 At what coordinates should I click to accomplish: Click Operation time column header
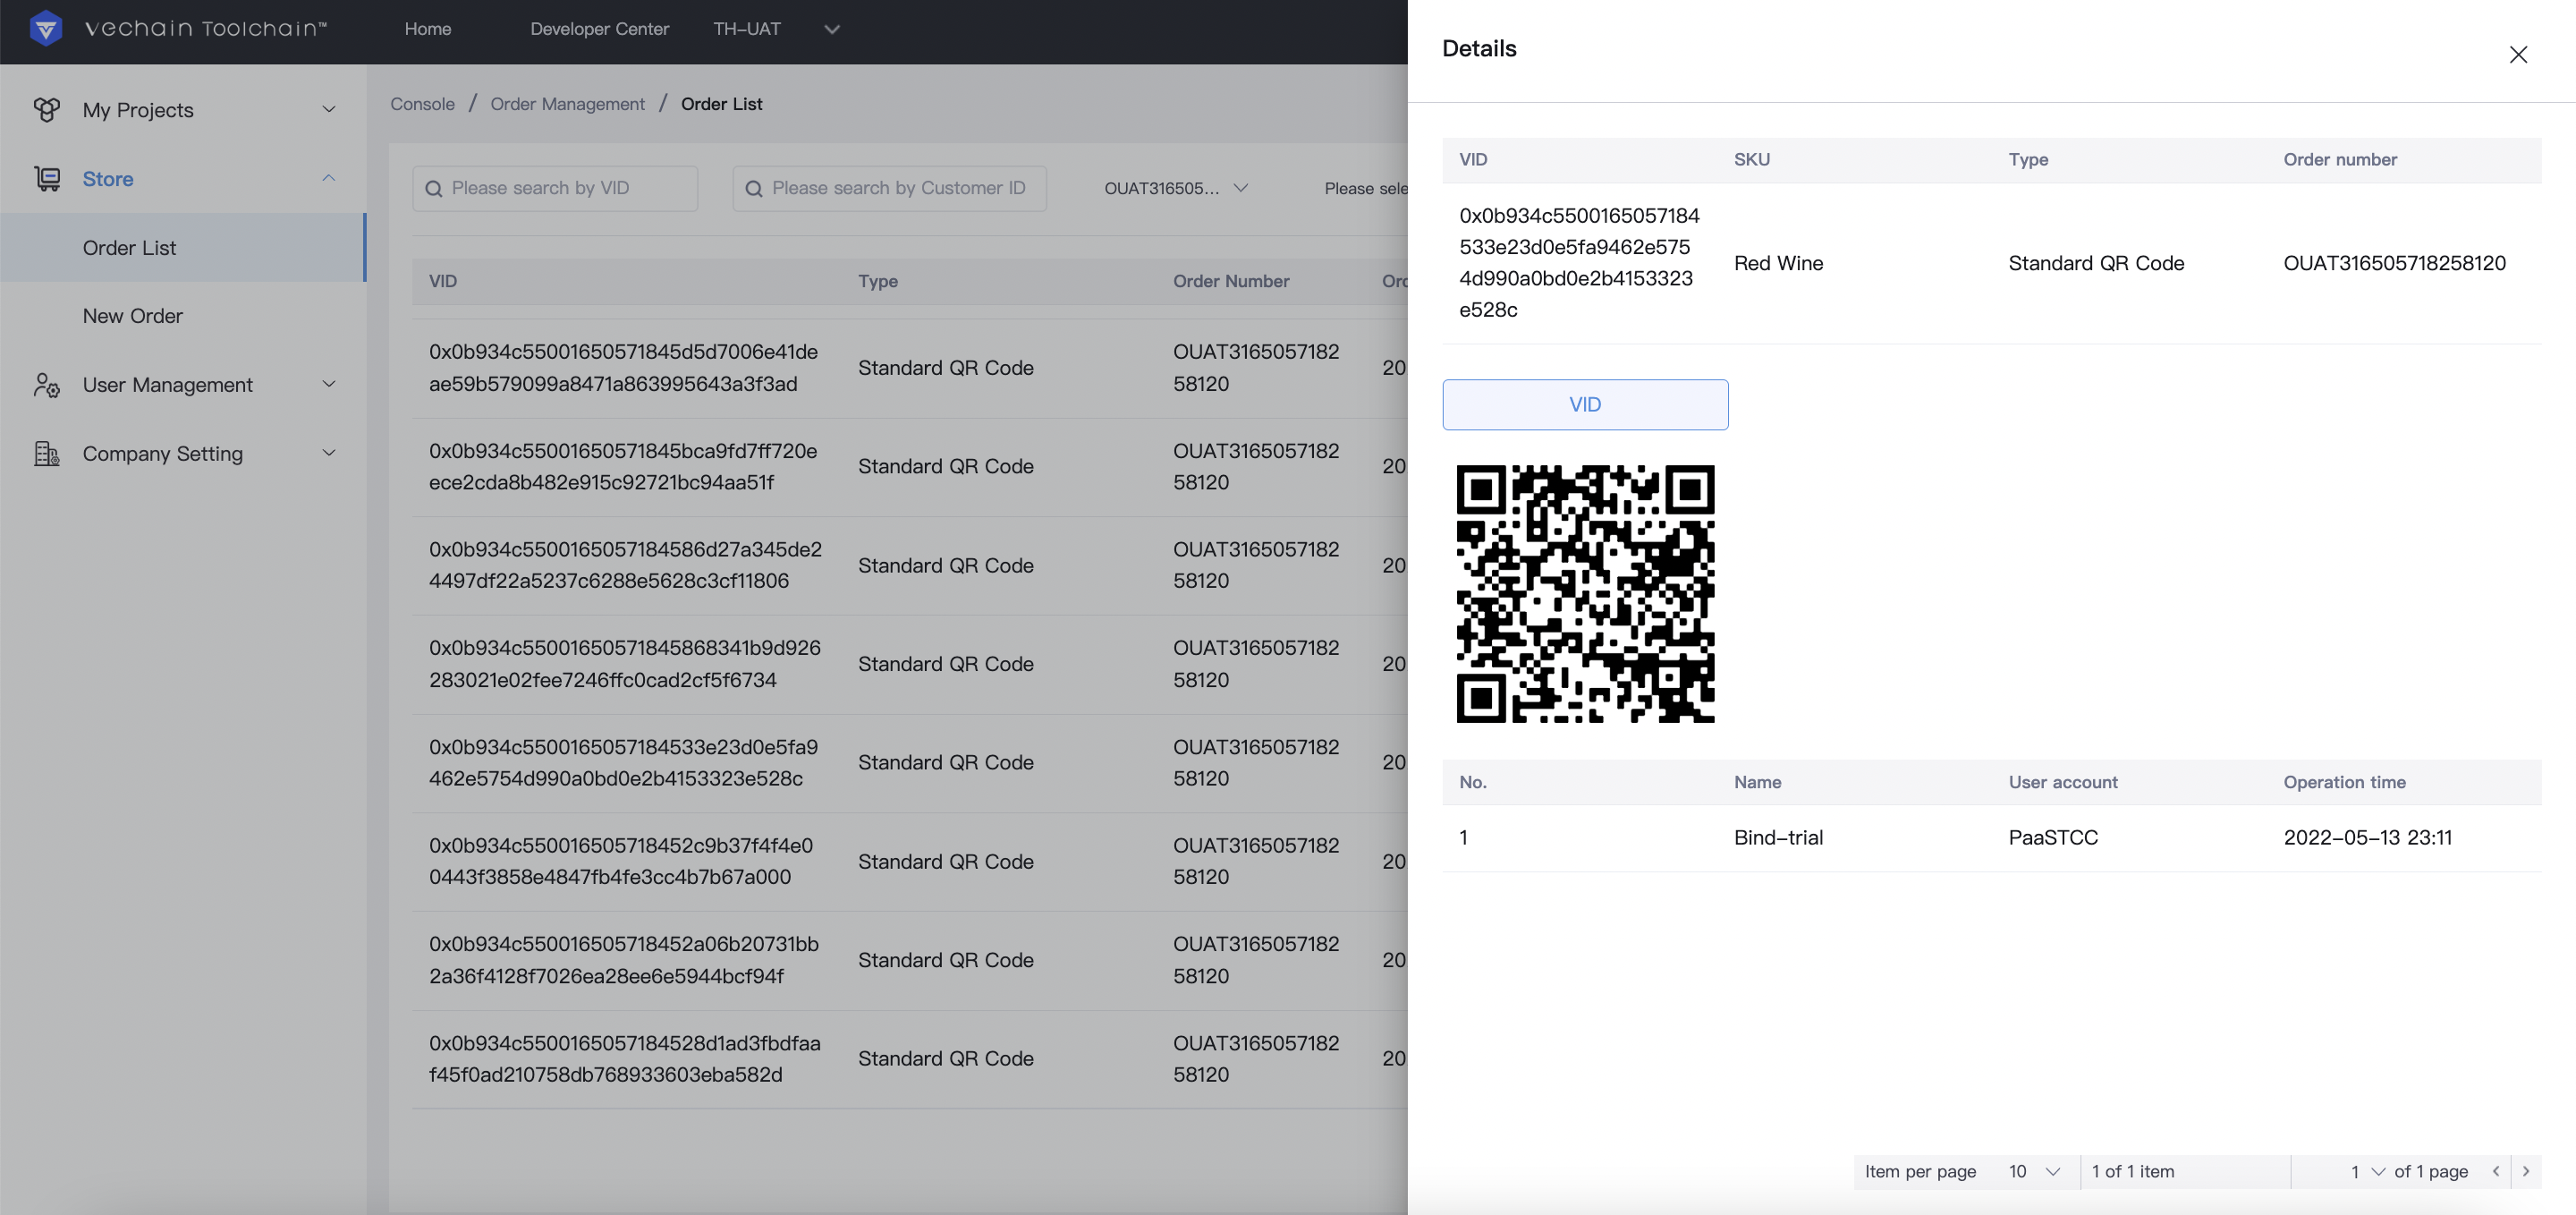pos(2344,783)
